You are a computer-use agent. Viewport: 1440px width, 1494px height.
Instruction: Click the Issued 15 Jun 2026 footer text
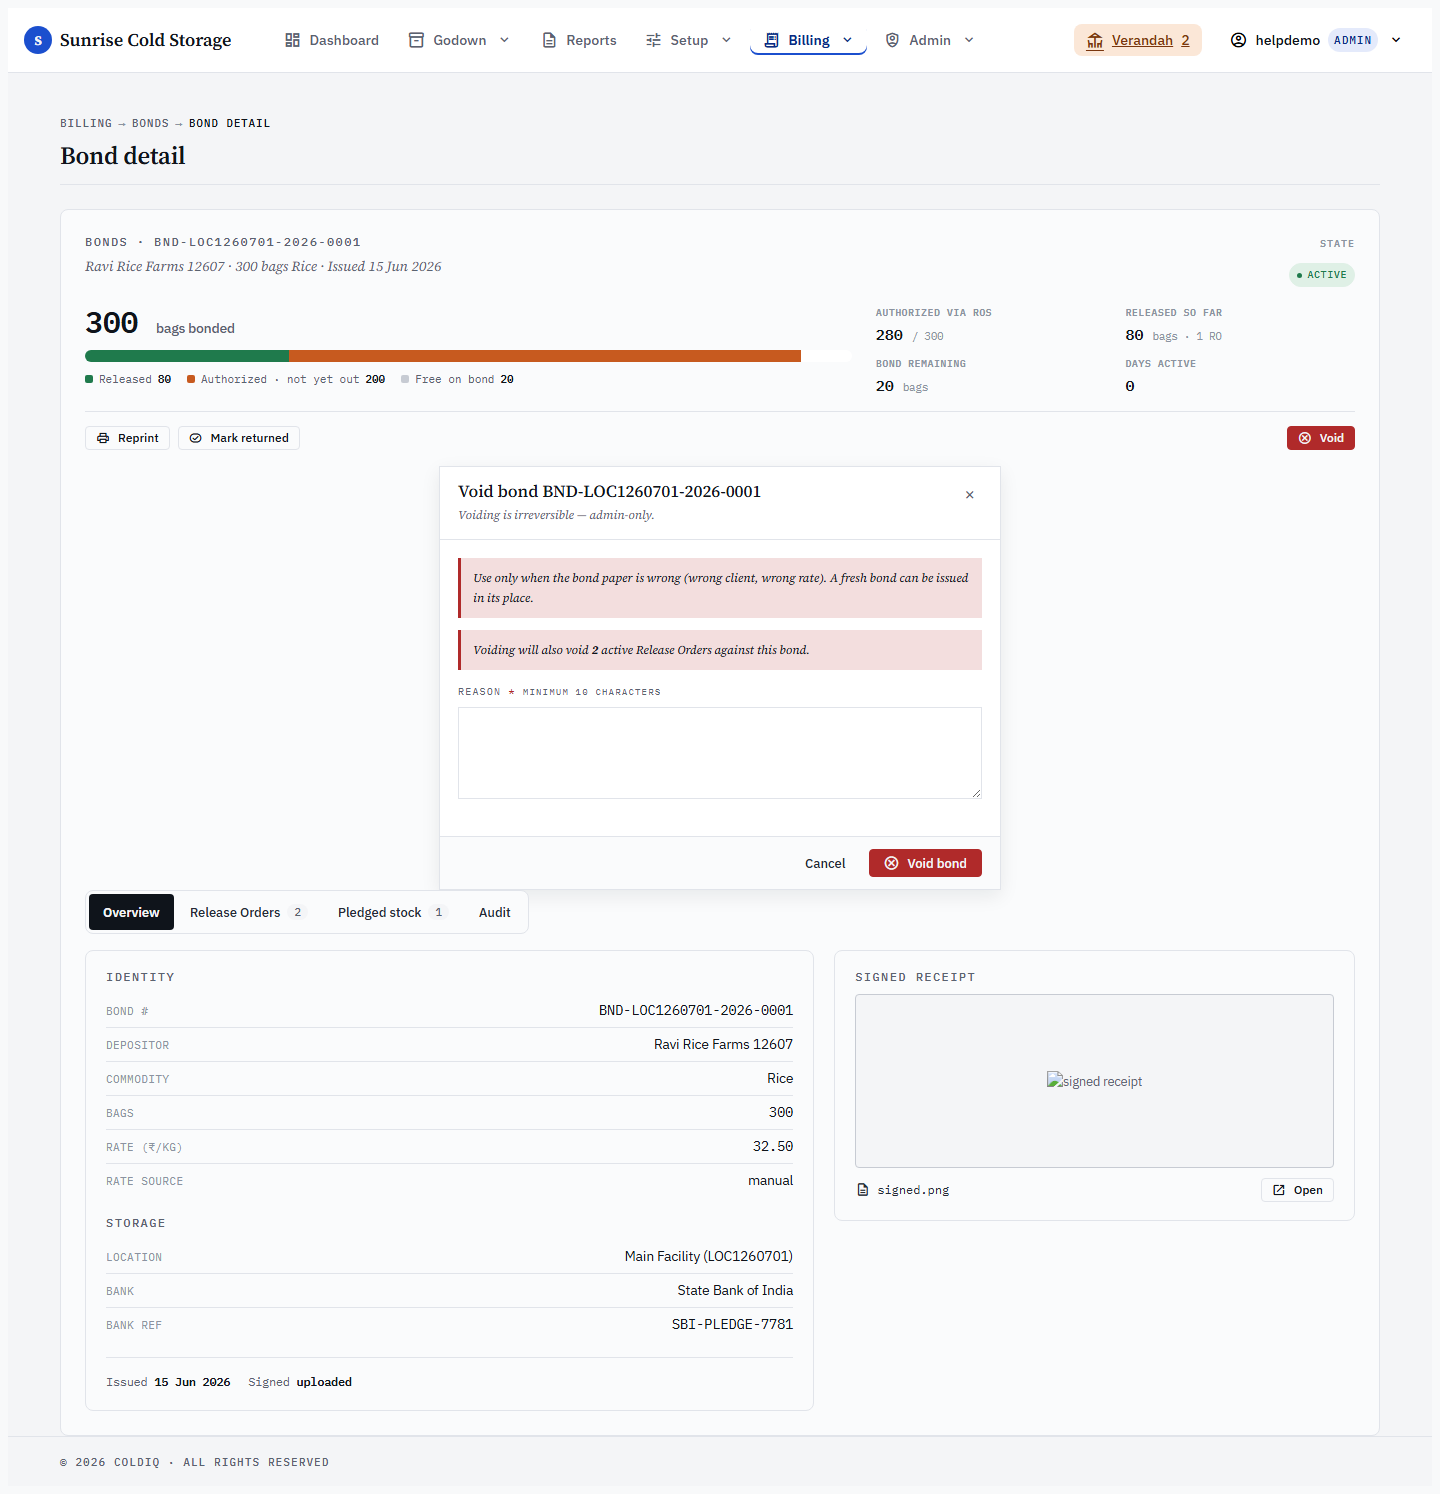[x=168, y=1382]
